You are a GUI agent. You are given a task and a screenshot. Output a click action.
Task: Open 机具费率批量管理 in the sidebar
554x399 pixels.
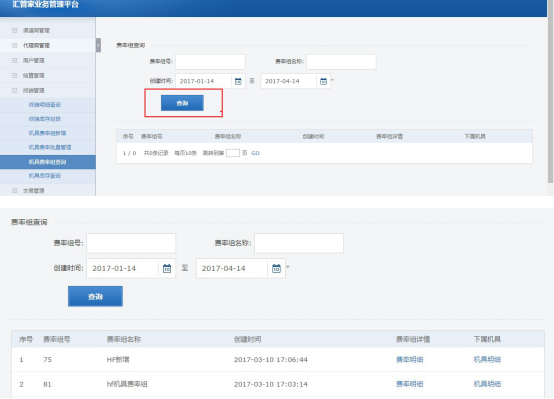click(x=50, y=147)
